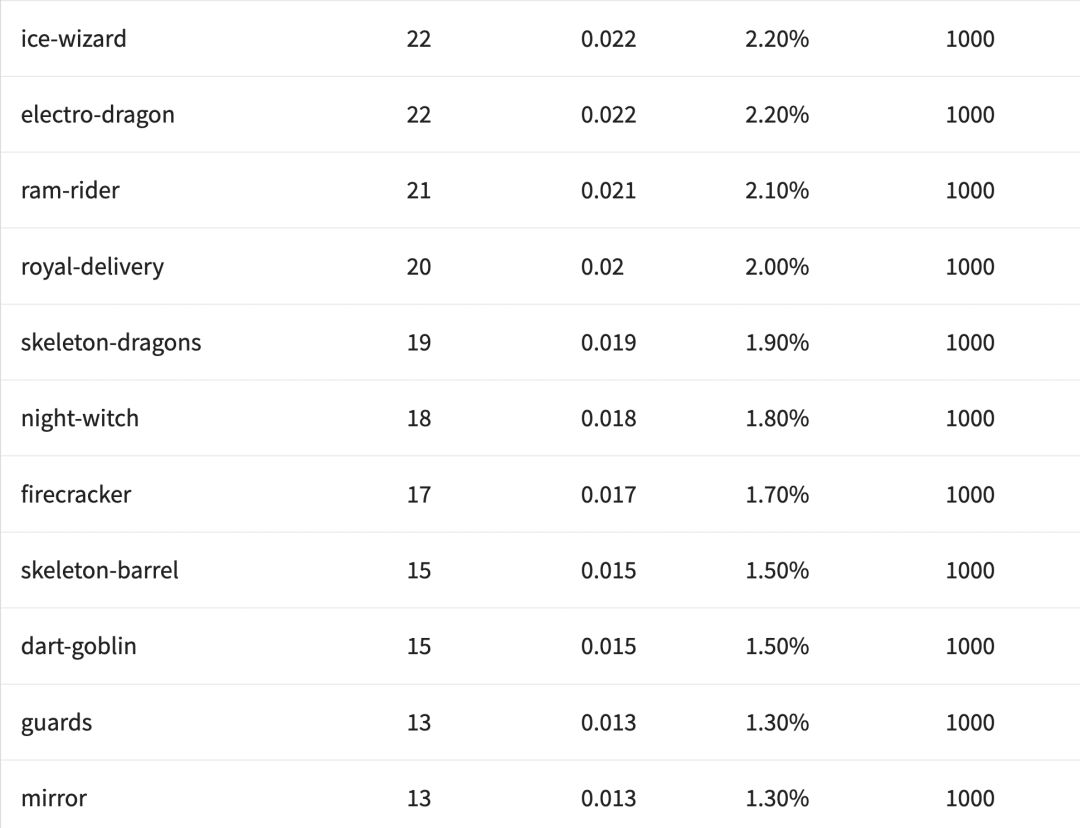Image resolution: width=1080 pixels, height=828 pixels.
Task: Select skeleton-barrel in the table
Action: pos(100,571)
